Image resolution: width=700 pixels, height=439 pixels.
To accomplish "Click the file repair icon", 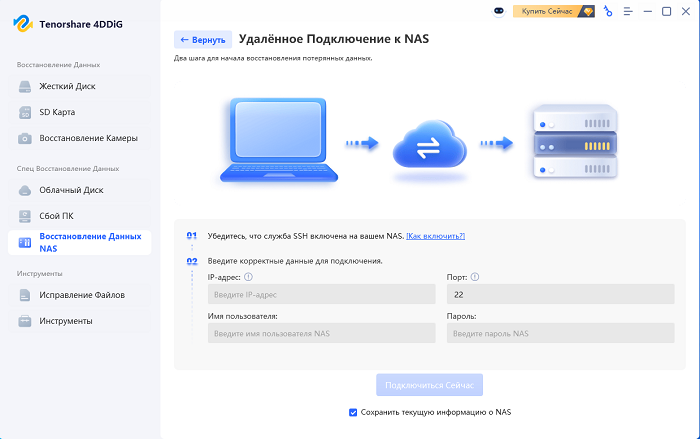I will point(25,295).
